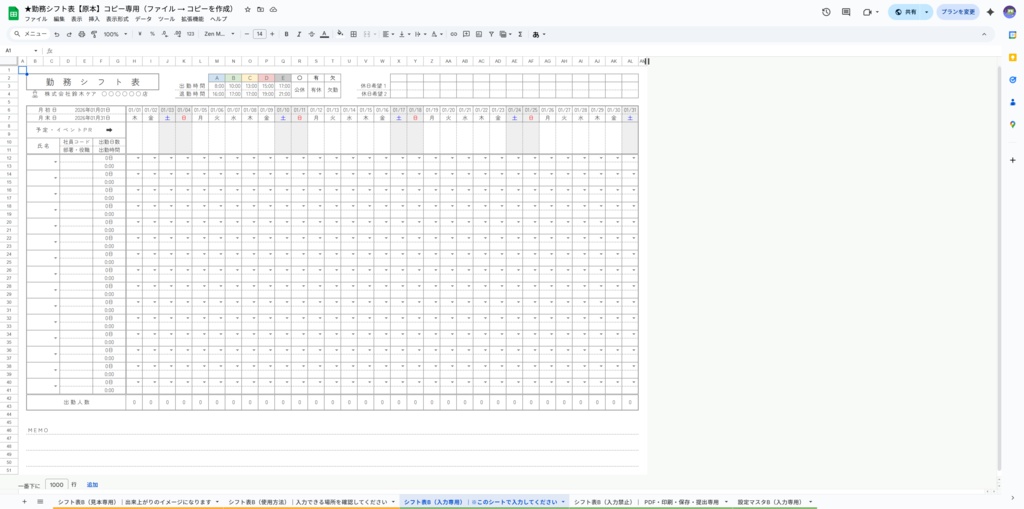The image size is (1024, 509).
Task: Click the 共有 share button
Action: pos(906,12)
